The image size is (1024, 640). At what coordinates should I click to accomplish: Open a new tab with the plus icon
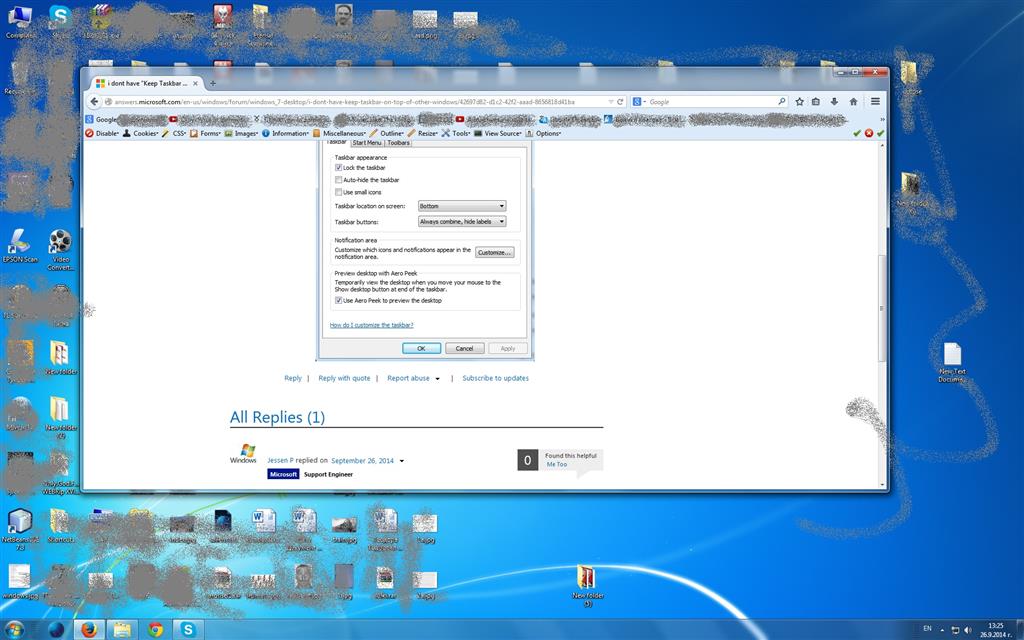[x=212, y=84]
